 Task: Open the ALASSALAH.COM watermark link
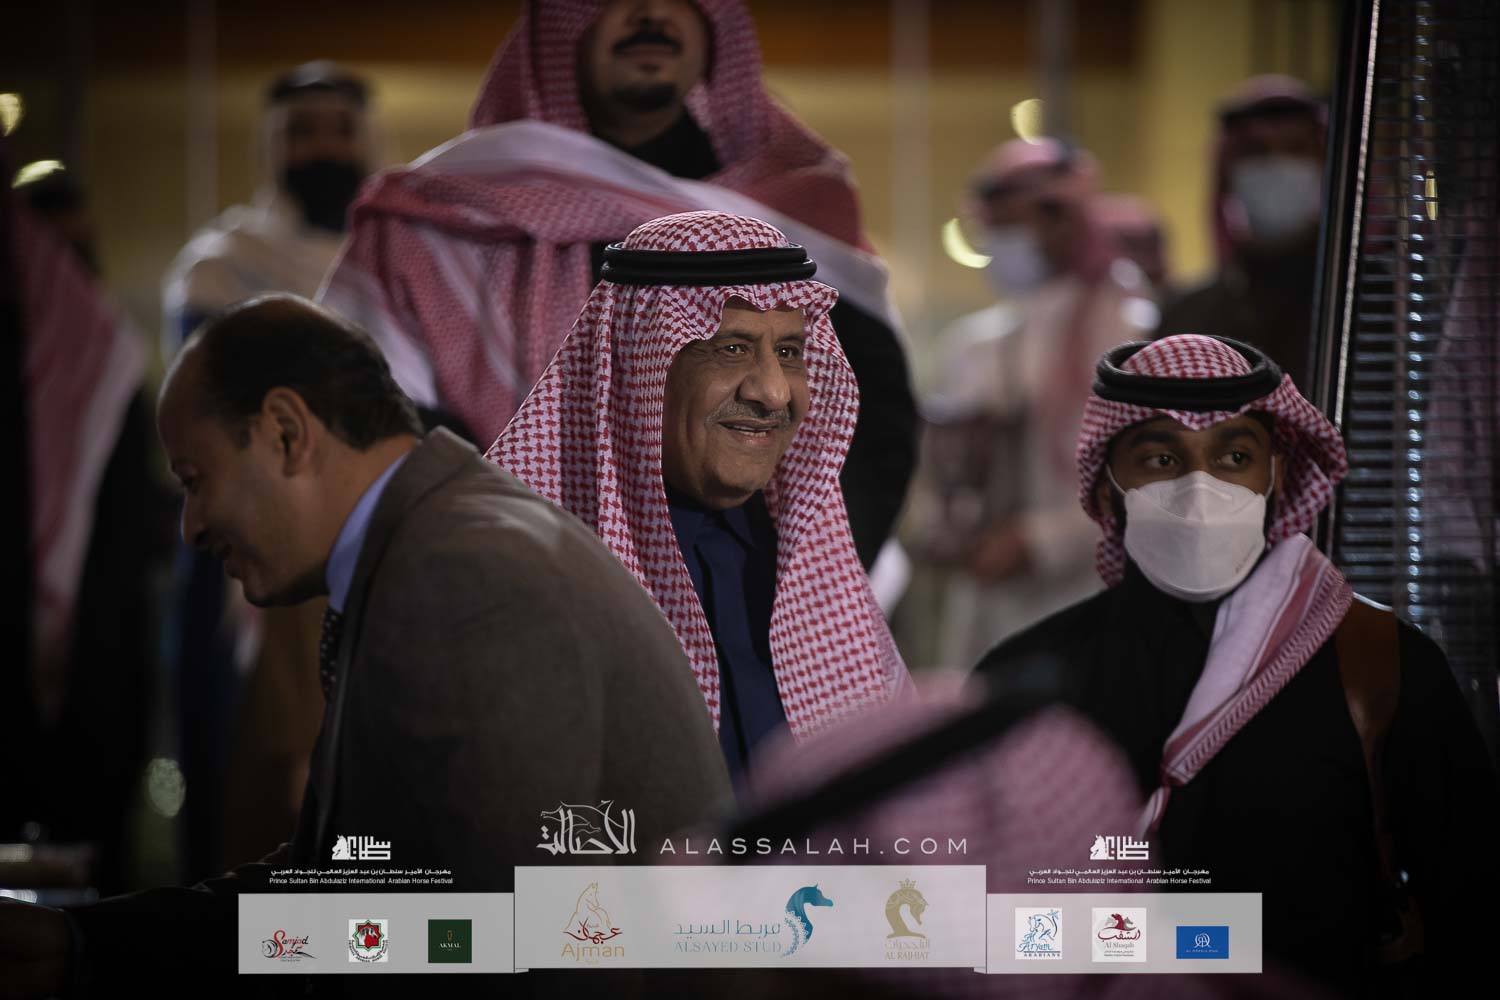coord(813,846)
